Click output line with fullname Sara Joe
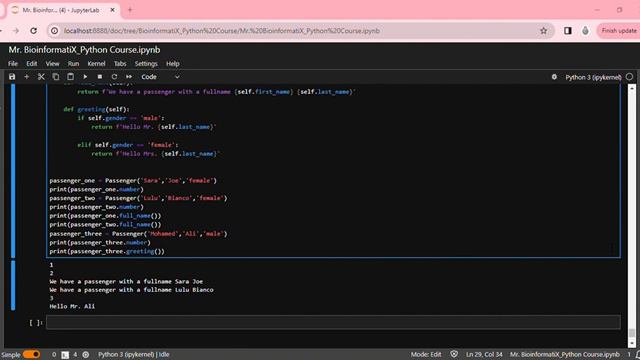The height and width of the screenshot is (360, 640). (x=126, y=281)
